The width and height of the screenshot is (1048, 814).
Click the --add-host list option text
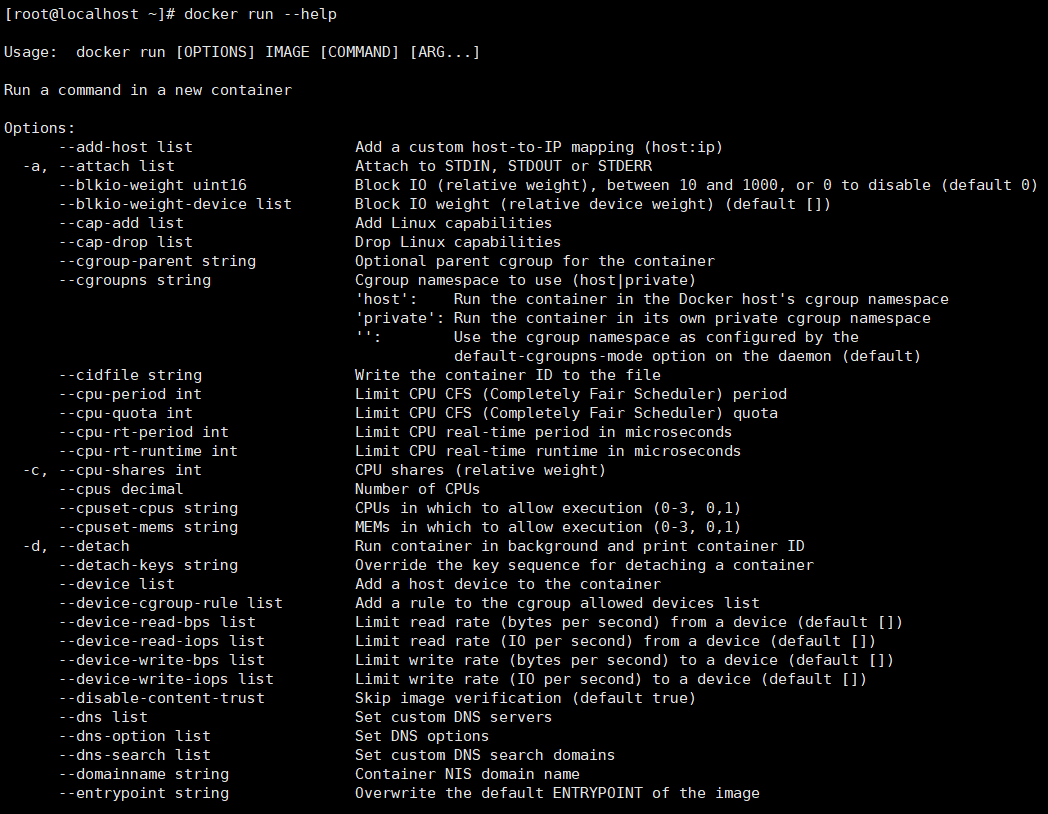pyautogui.click(x=126, y=147)
